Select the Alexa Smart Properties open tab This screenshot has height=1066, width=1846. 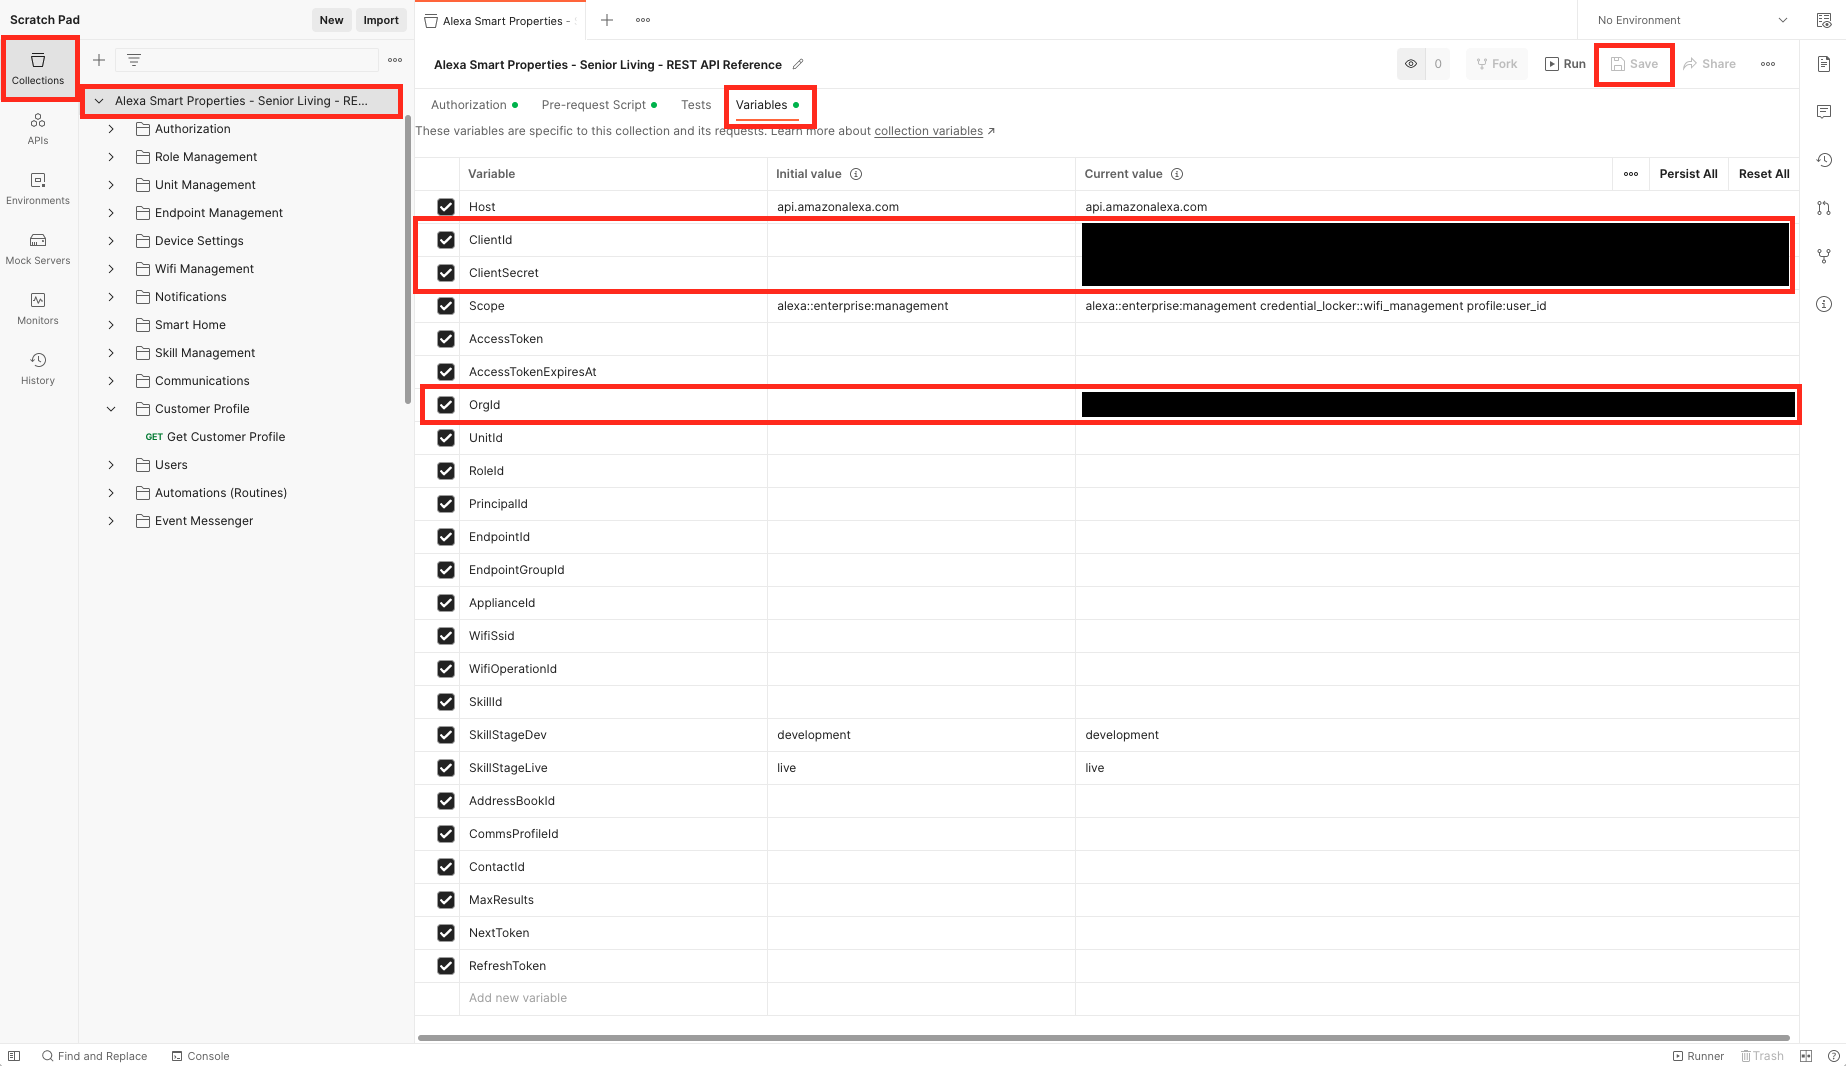pos(501,21)
